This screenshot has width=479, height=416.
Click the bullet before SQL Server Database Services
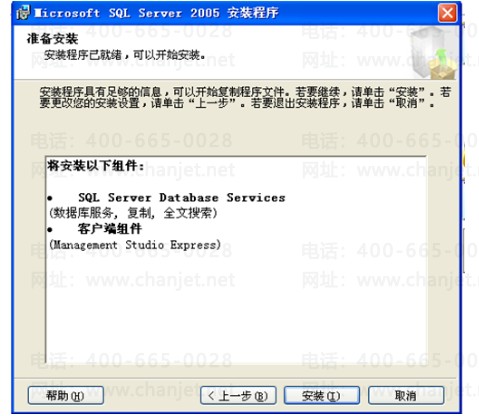50,198
